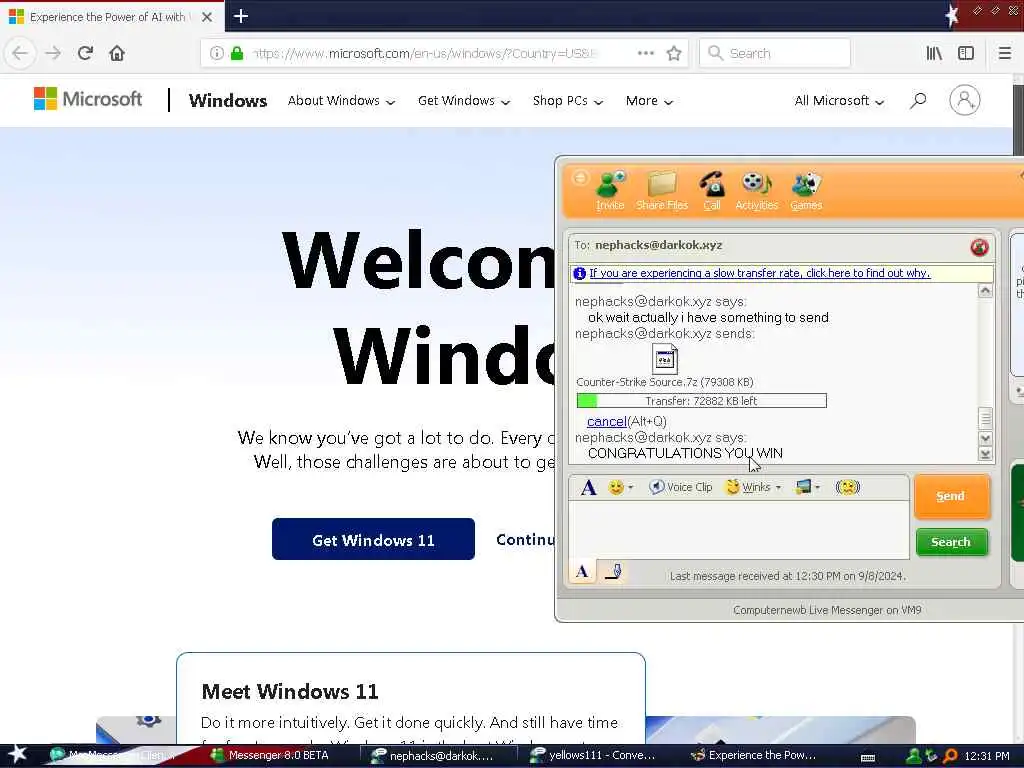Click the Microsoft logo
The height and width of the screenshot is (768, 1024).
click(x=88, y=99)
